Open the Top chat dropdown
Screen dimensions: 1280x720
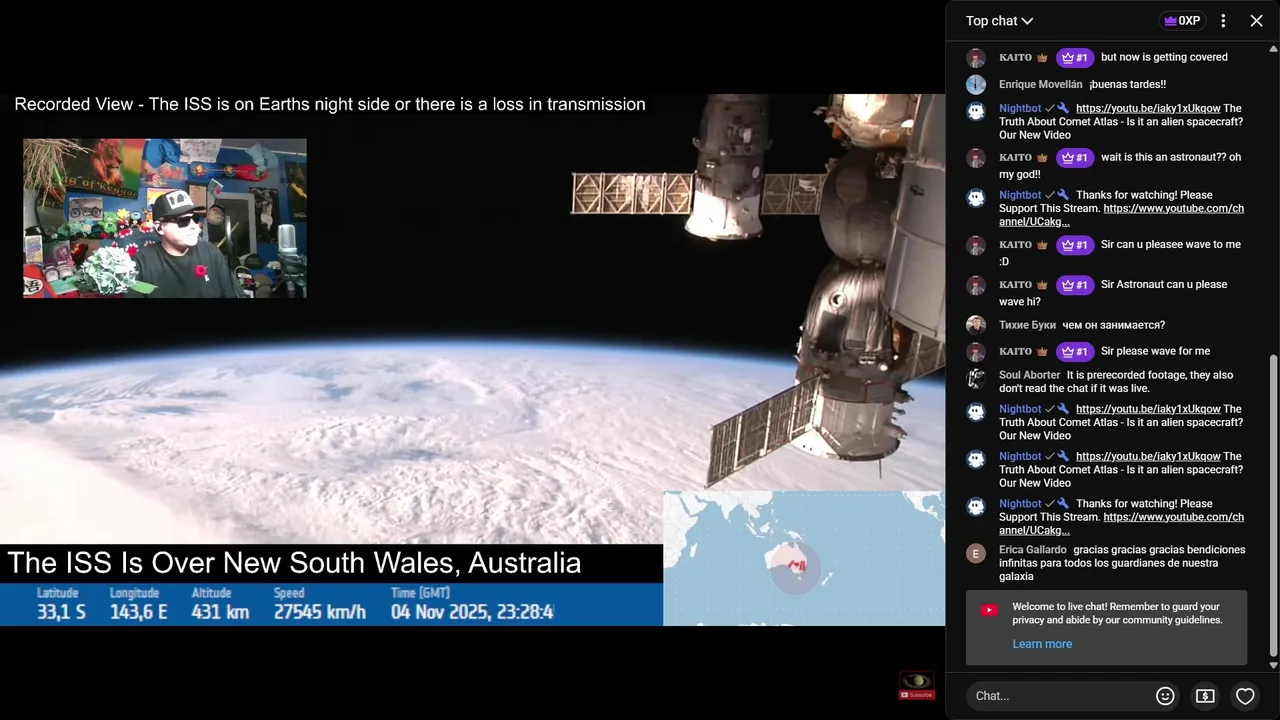pyautogui.click(x=999, y=21)
